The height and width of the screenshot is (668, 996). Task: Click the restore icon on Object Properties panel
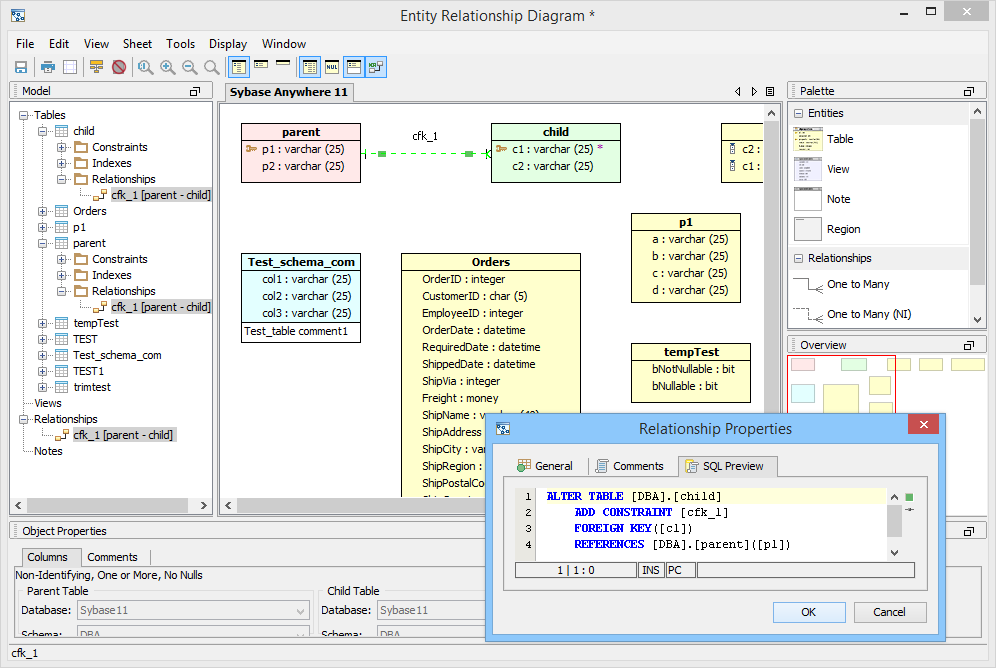click(x=969, y=531)
